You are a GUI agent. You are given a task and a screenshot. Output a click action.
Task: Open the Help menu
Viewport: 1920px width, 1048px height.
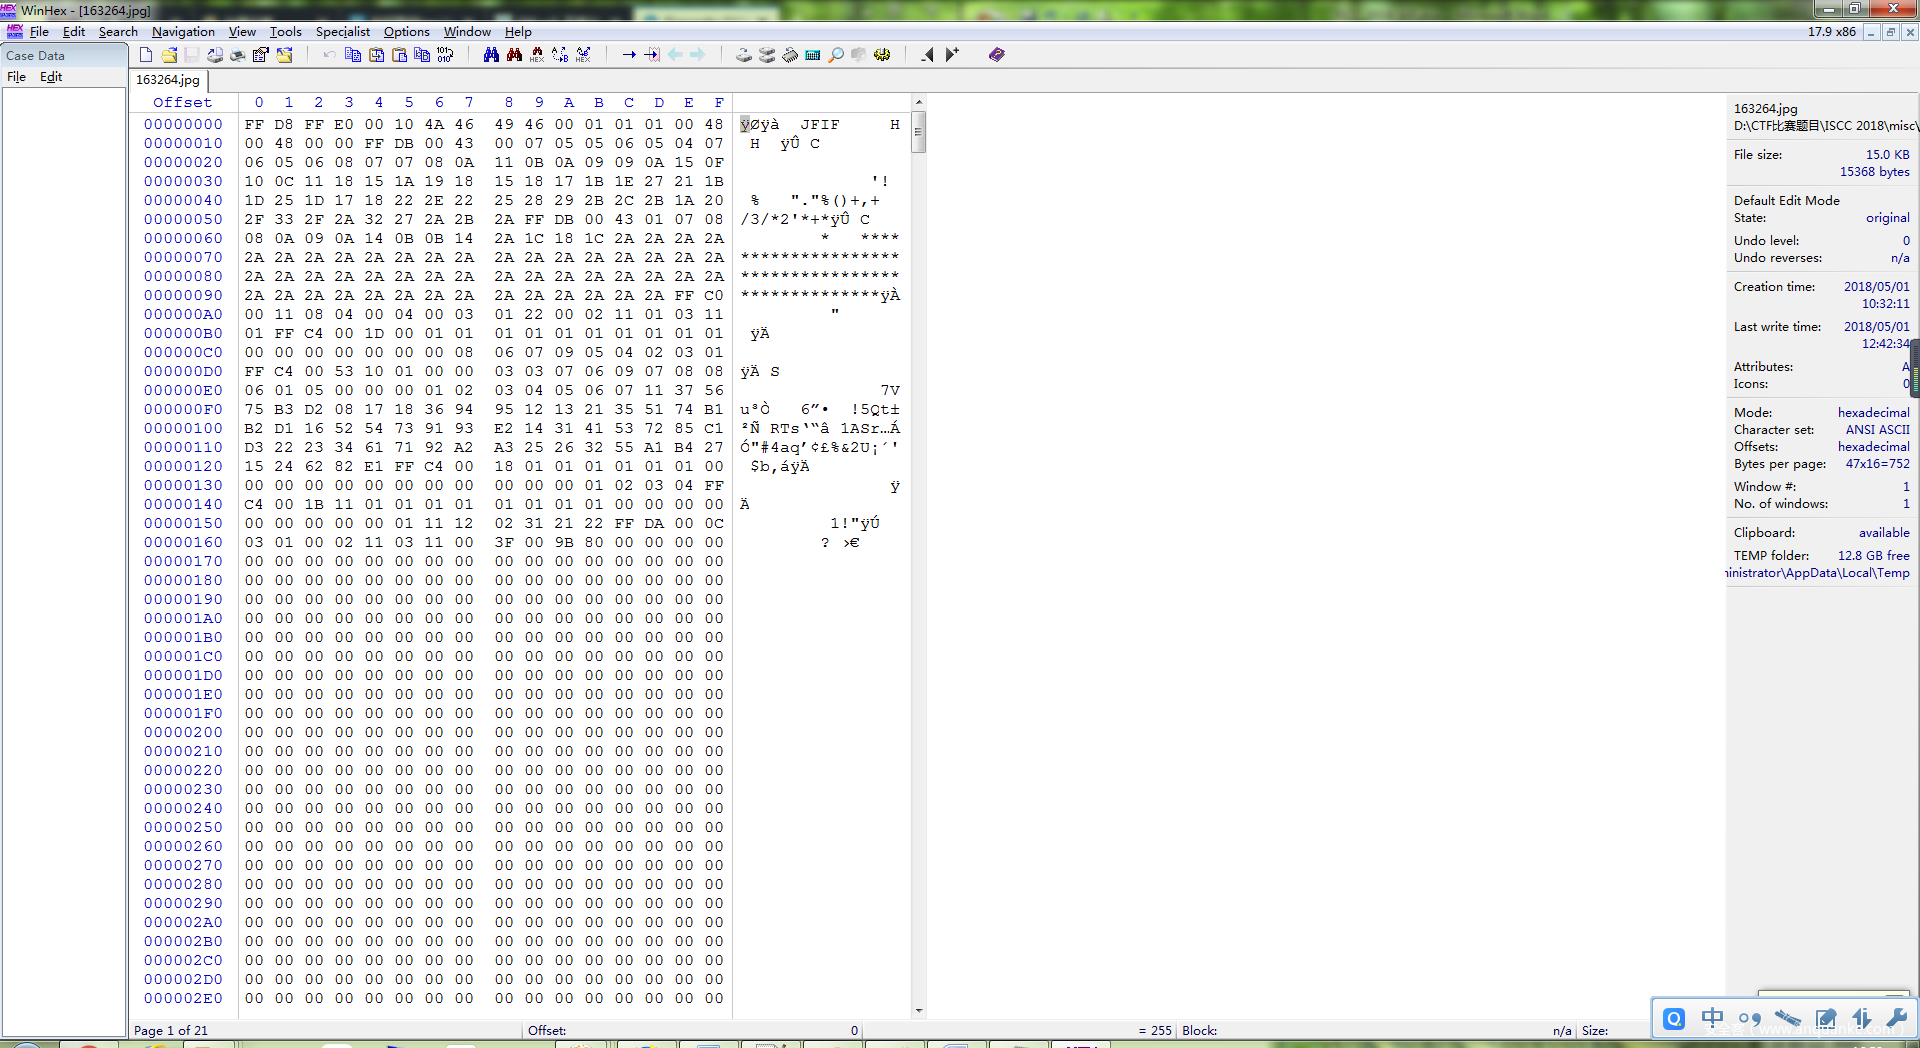pyautogui.click(x=518, y=32)
